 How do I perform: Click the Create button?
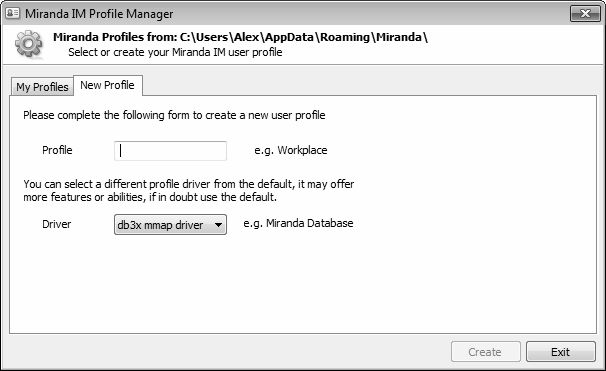point(485,352)
